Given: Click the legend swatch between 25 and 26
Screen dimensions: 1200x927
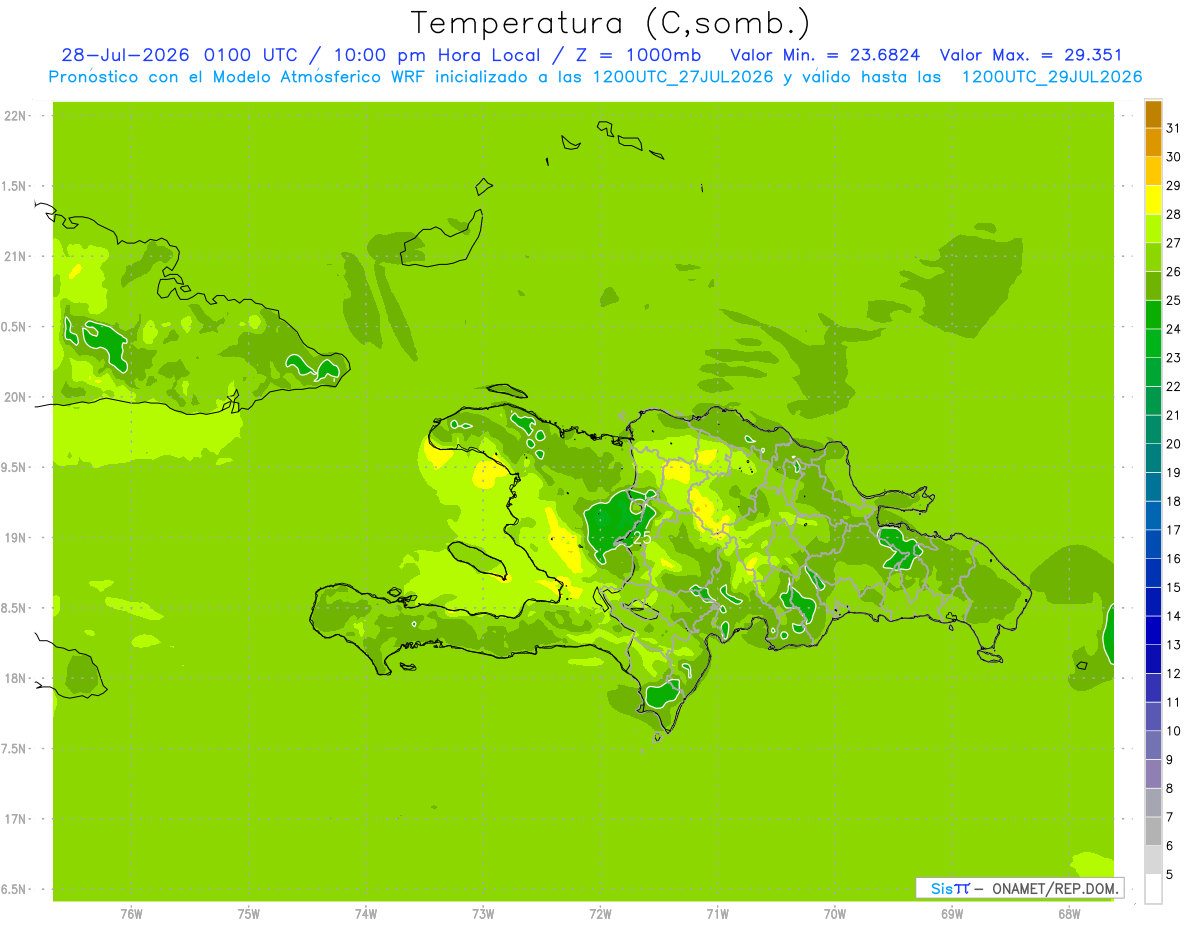Looking at the screenshot, I should pos(1153,286).
